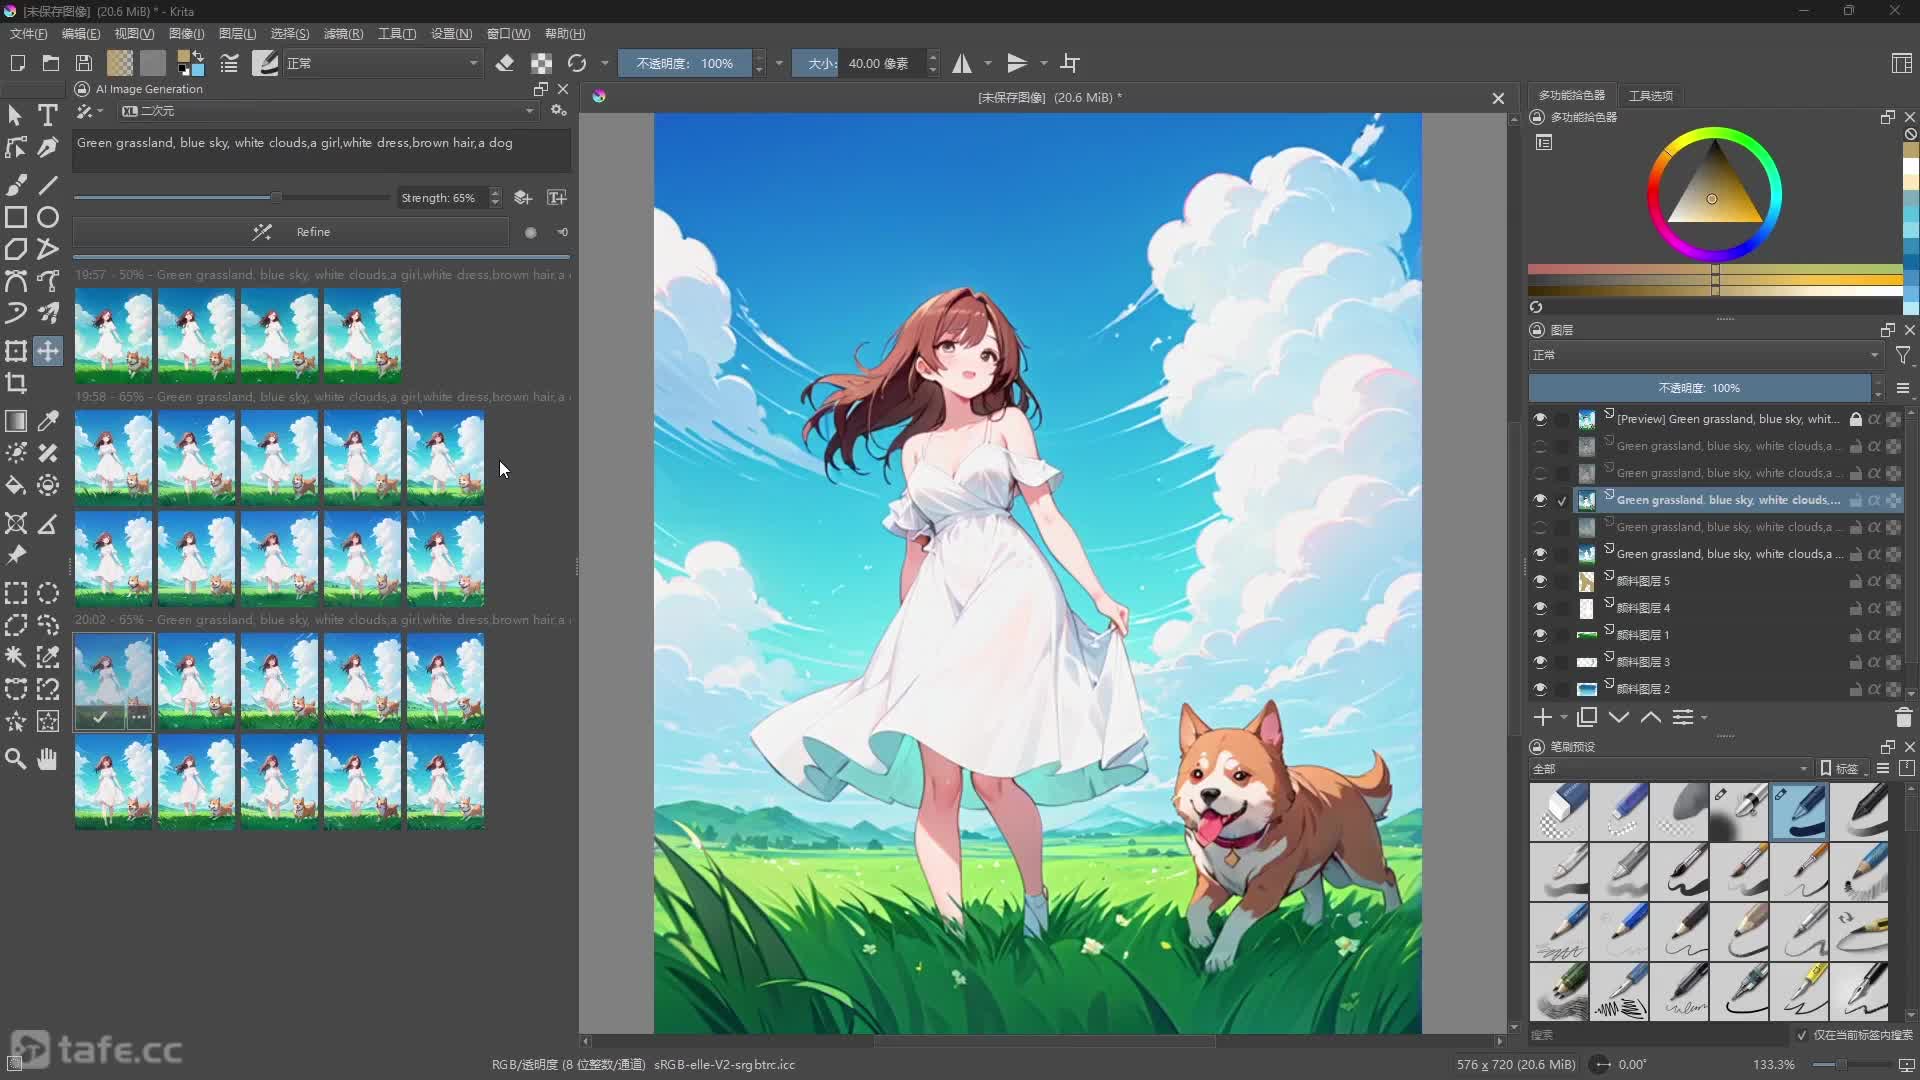
Task: Expand the new layer type arrow
Action: point(1563,717)
